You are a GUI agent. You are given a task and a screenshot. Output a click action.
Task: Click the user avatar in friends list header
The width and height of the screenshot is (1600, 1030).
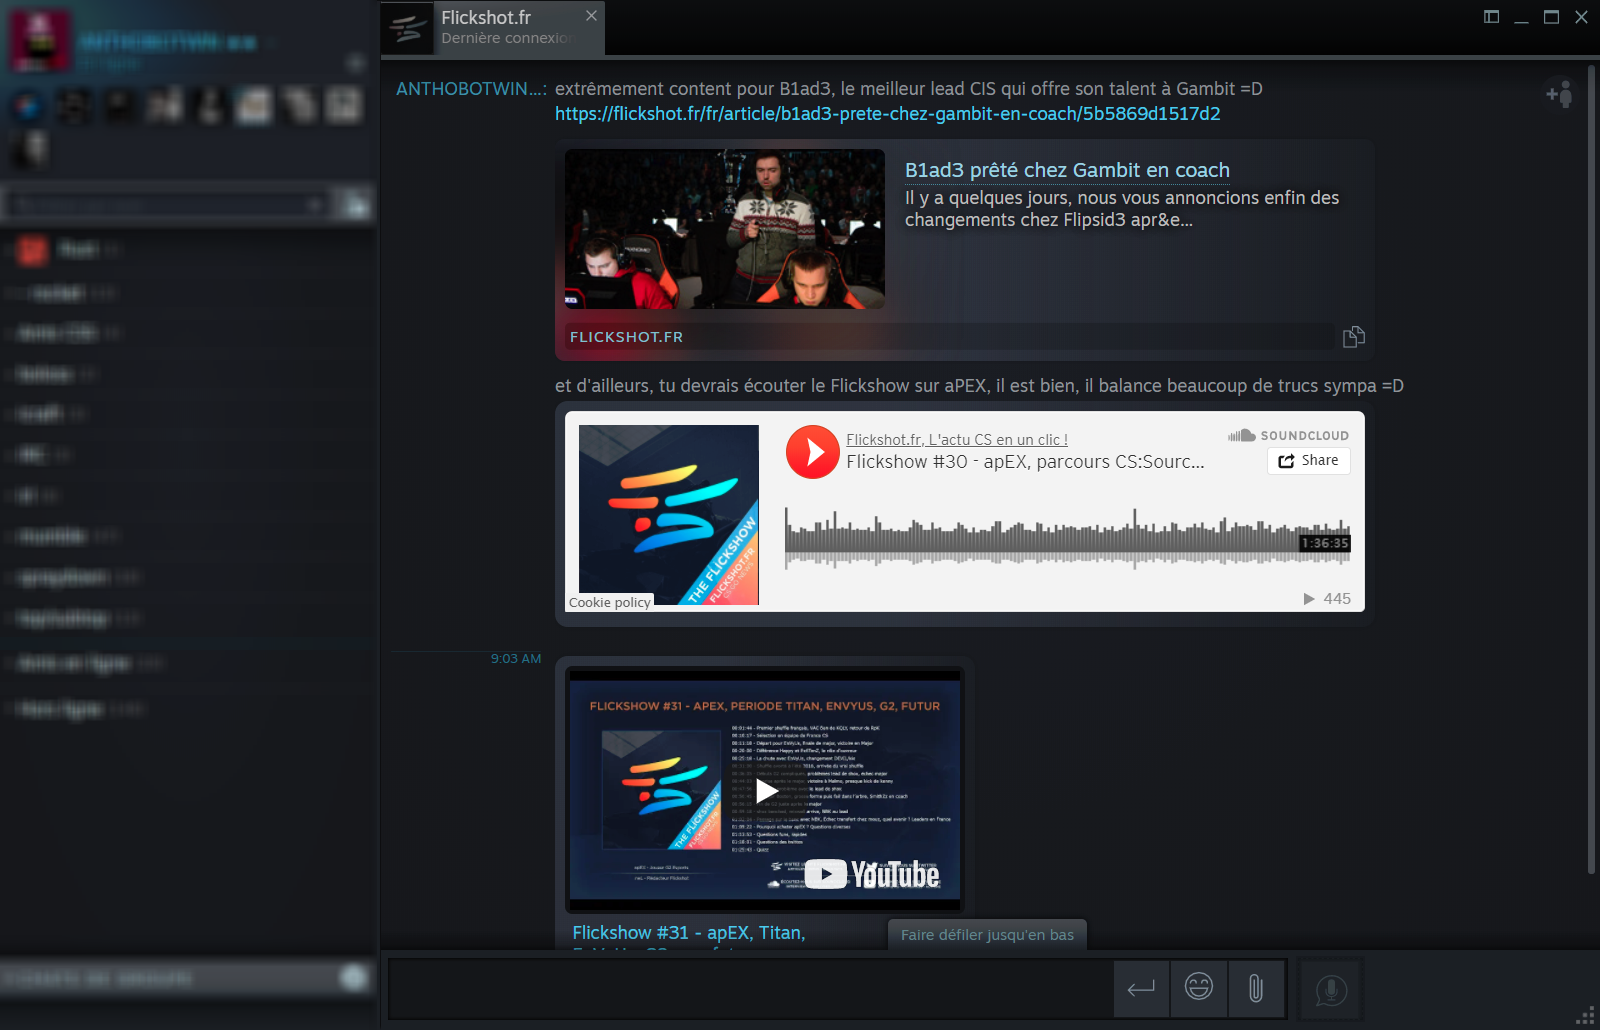(x=40, y=40)
